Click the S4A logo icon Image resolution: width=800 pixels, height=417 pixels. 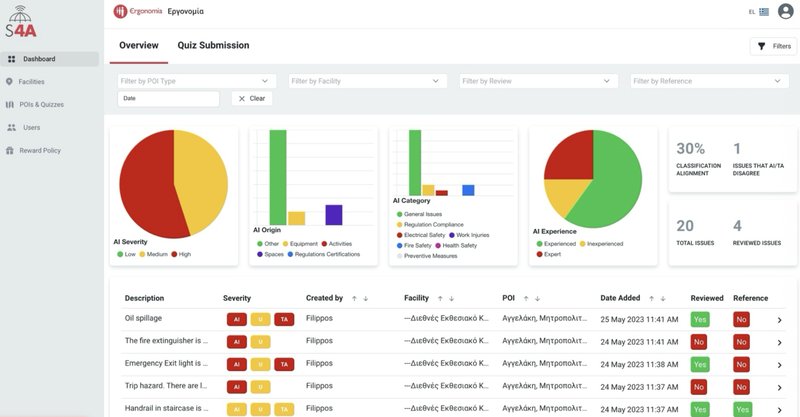coord(21,22)
